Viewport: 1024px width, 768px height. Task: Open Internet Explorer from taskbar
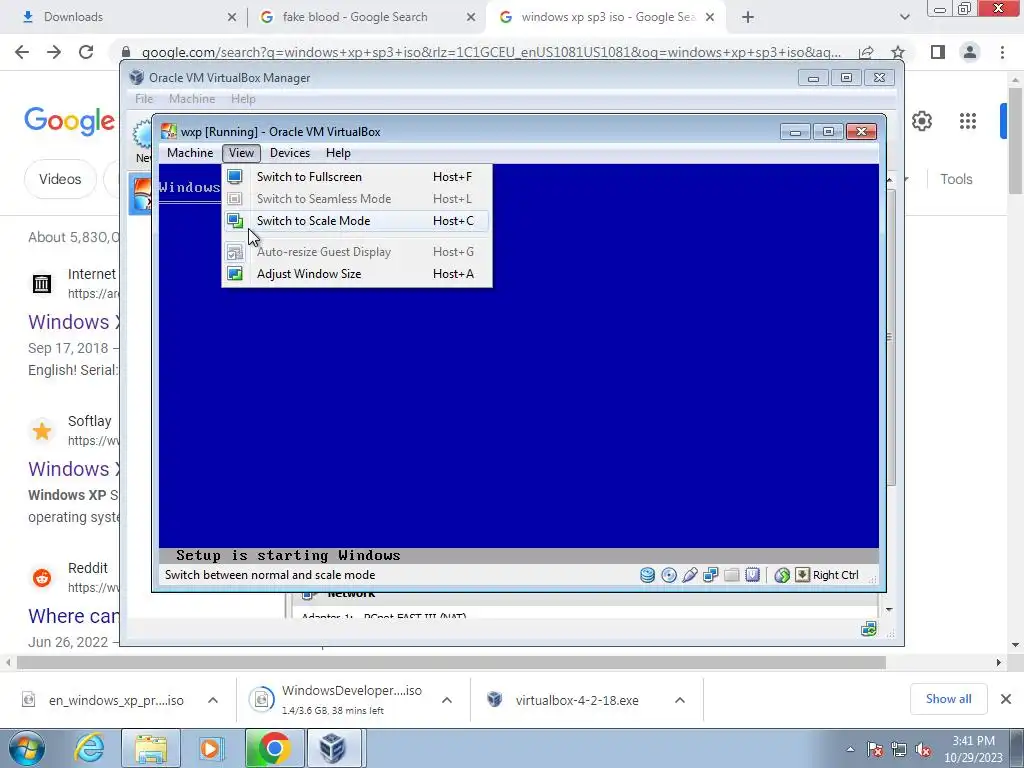click(x=89, y=748)
